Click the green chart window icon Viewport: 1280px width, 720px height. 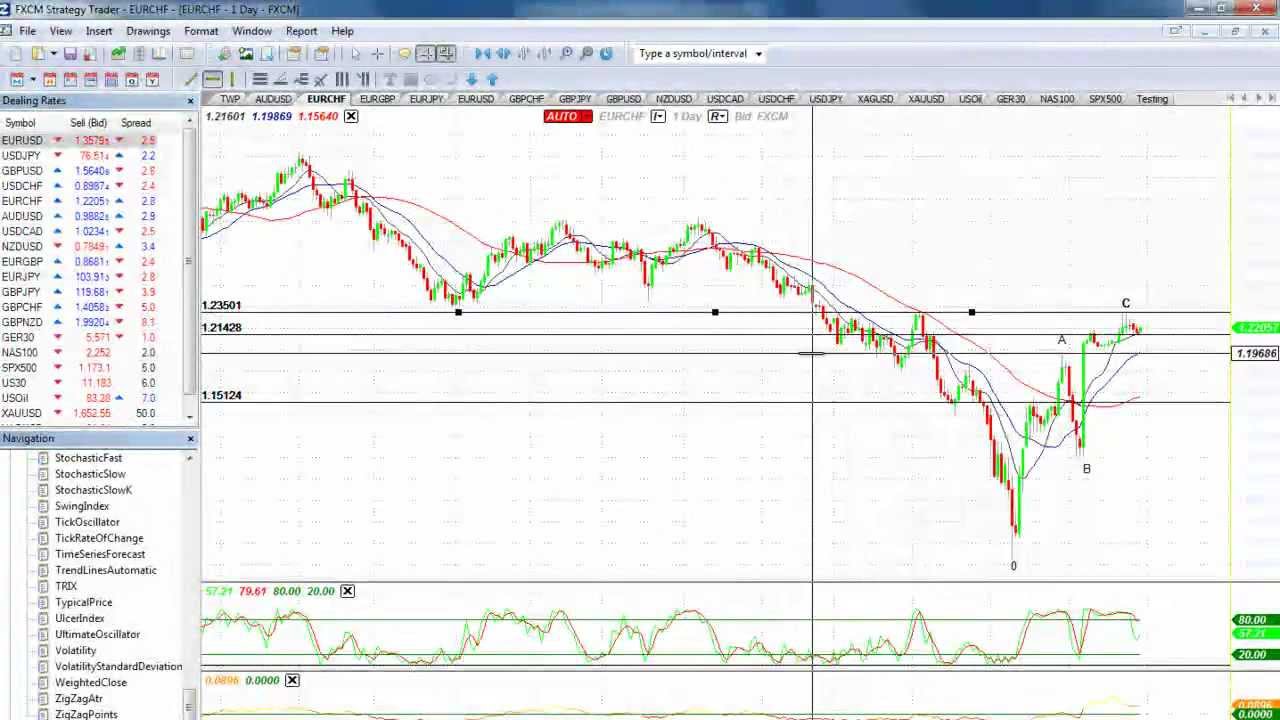point(118,54)
